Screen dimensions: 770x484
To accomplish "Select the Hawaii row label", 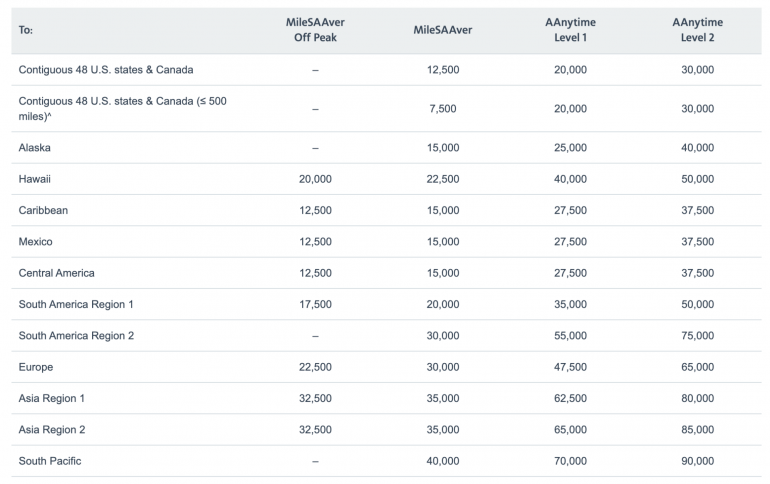I will pos(35,179).
